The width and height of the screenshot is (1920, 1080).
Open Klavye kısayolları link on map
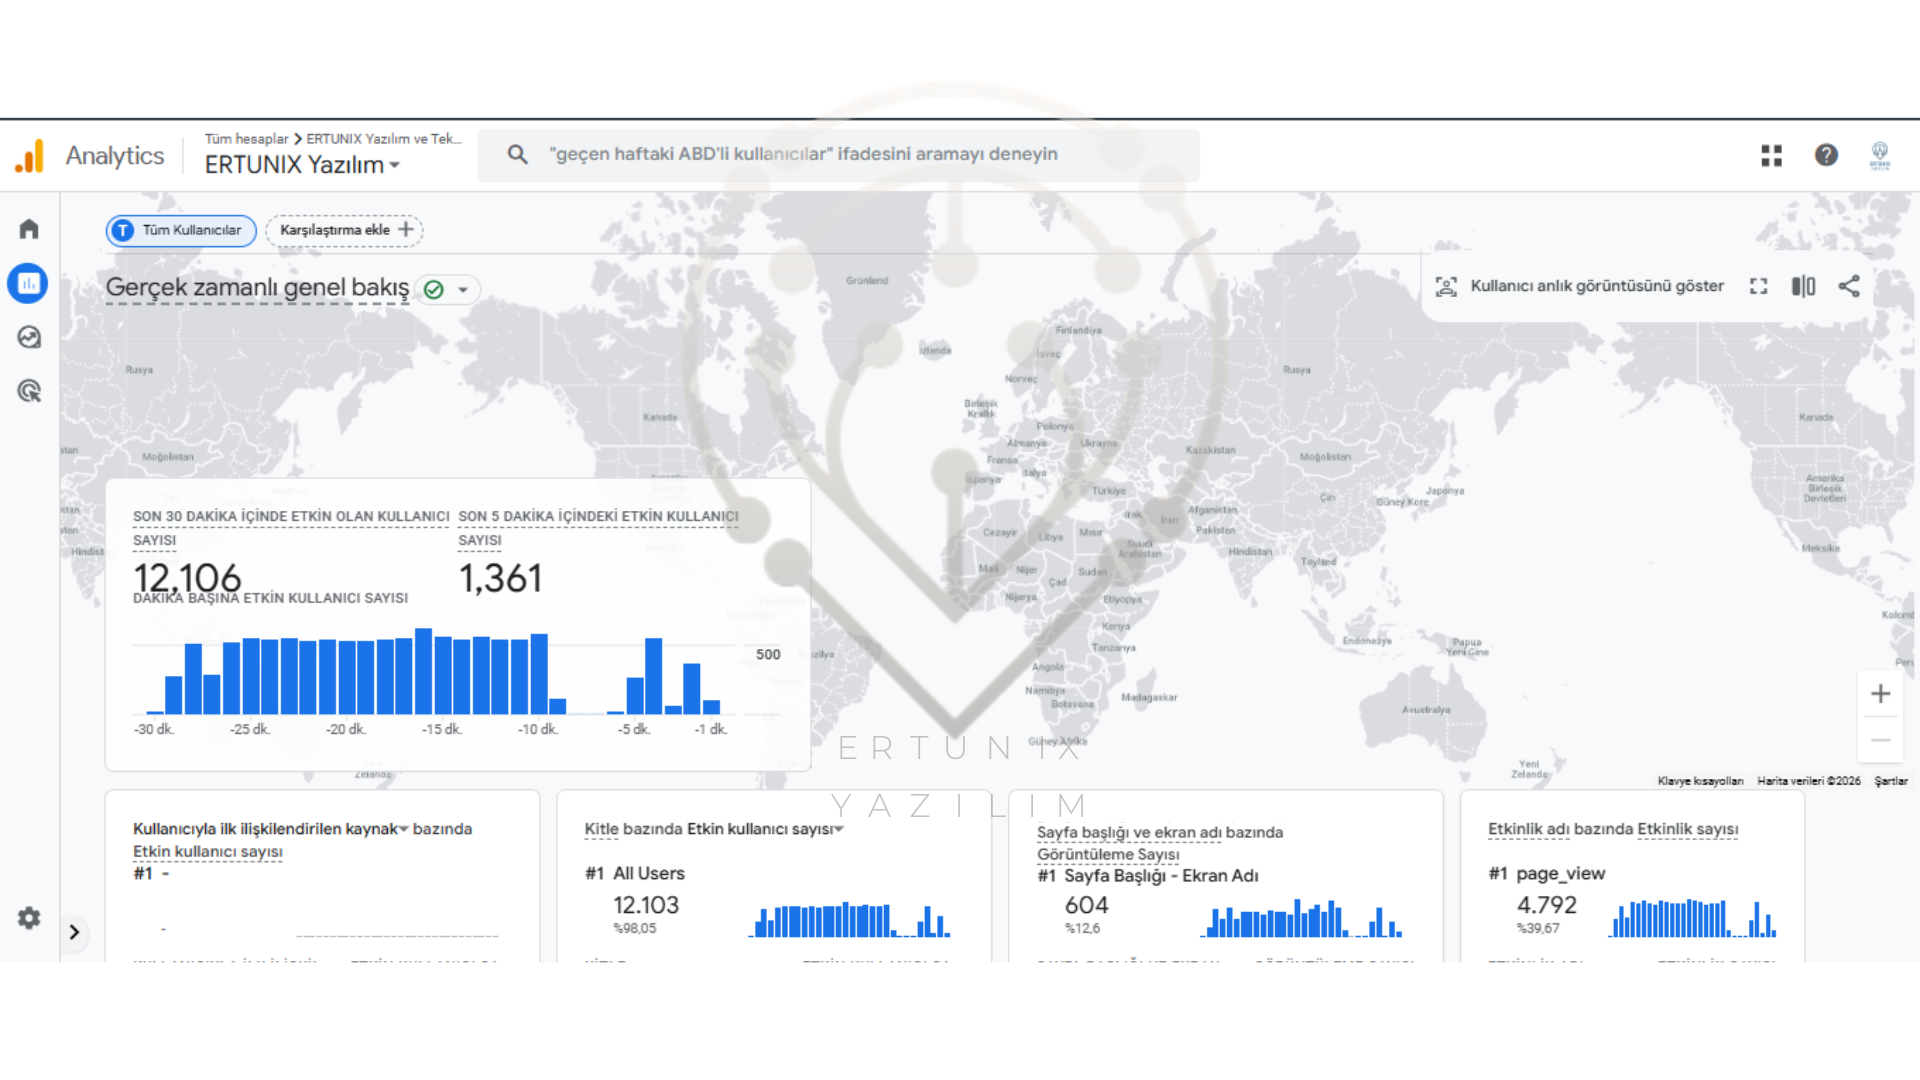coord(1700,781)
